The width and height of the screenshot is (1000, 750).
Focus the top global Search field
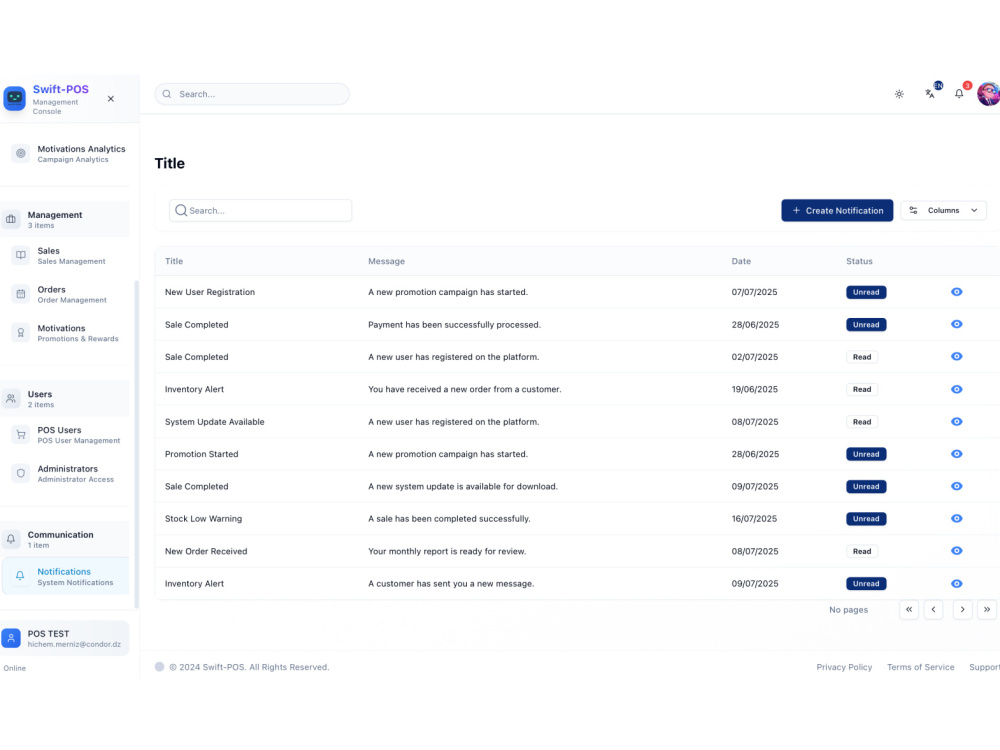pyautogui.click(x=252, y=94)
